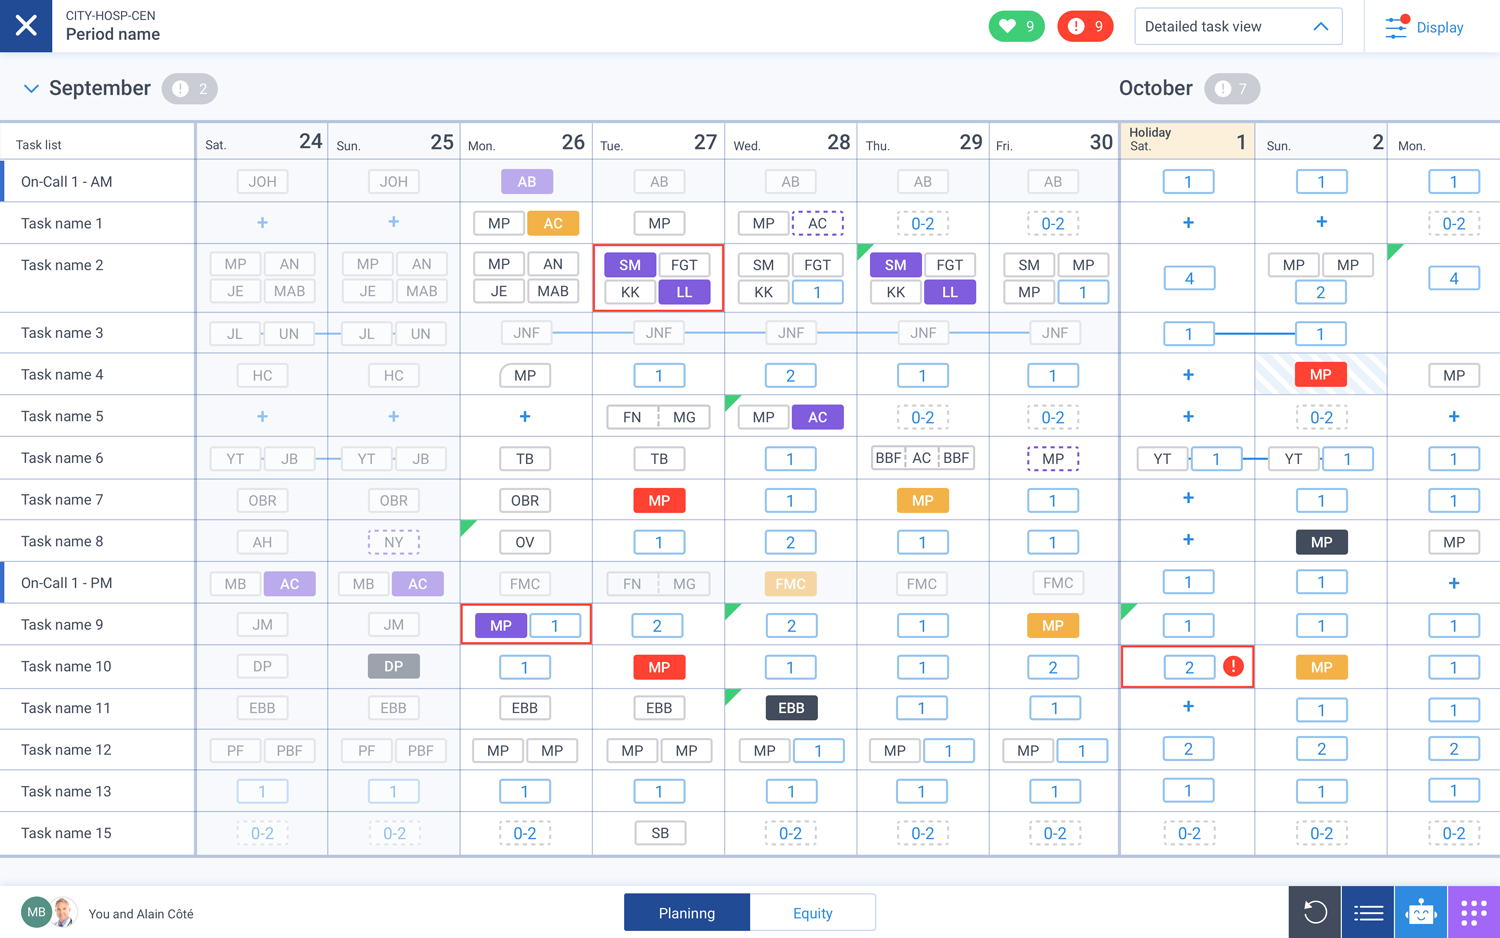Select the dark X icon at top left
The image size is (1500, 938).
tap(26, 26)
